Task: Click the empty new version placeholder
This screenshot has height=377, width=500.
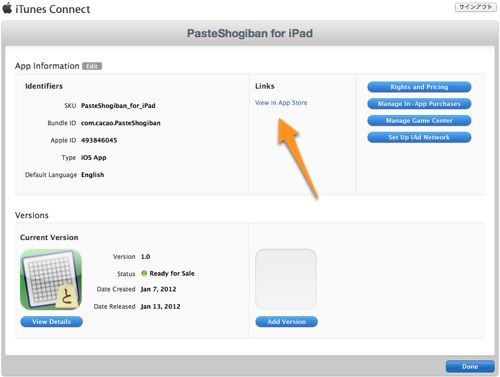Action: [x=286, y=279]
